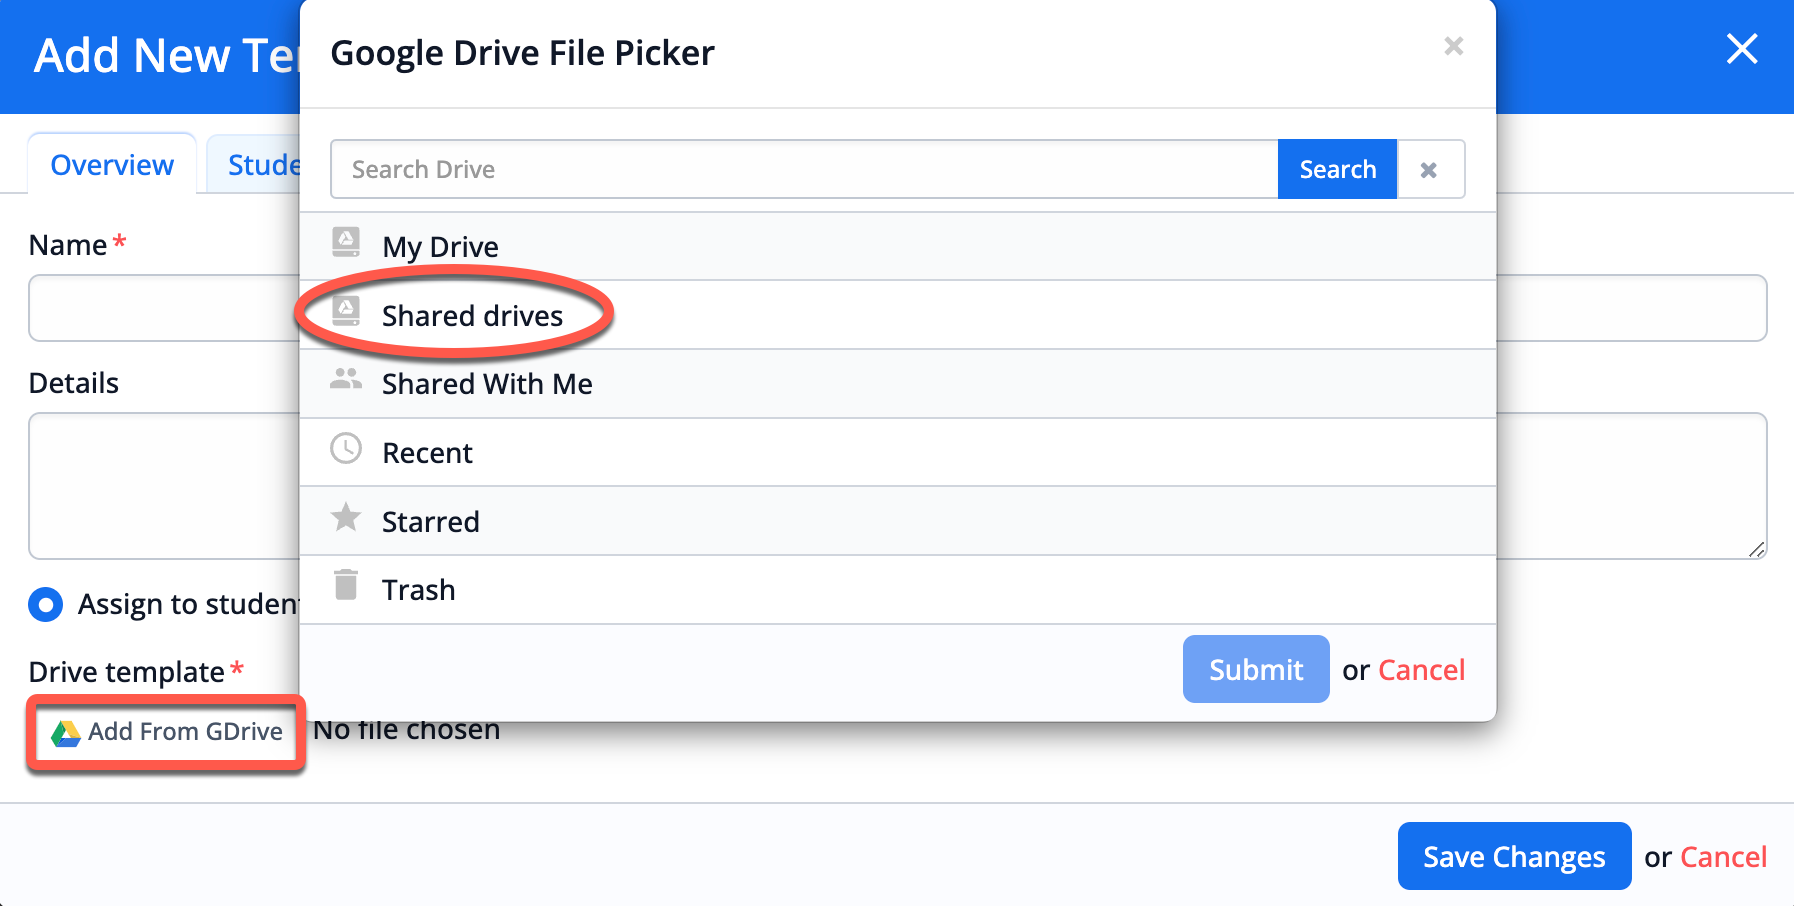Click the Shared drives drive icon
The image size is (1794, 906).
tap(346, 311)
